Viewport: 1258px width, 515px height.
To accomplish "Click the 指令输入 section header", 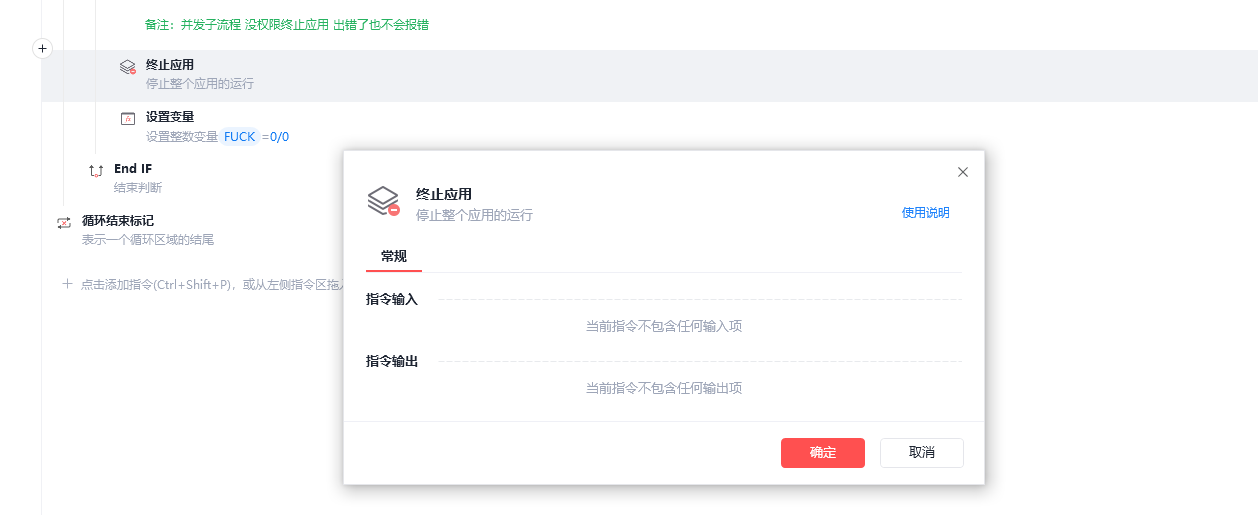I will (392, 299).
